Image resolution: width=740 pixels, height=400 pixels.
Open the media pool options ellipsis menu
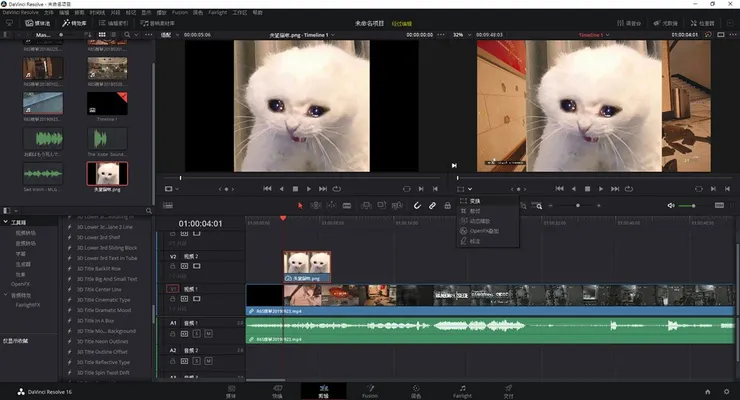tap(149, 35)
